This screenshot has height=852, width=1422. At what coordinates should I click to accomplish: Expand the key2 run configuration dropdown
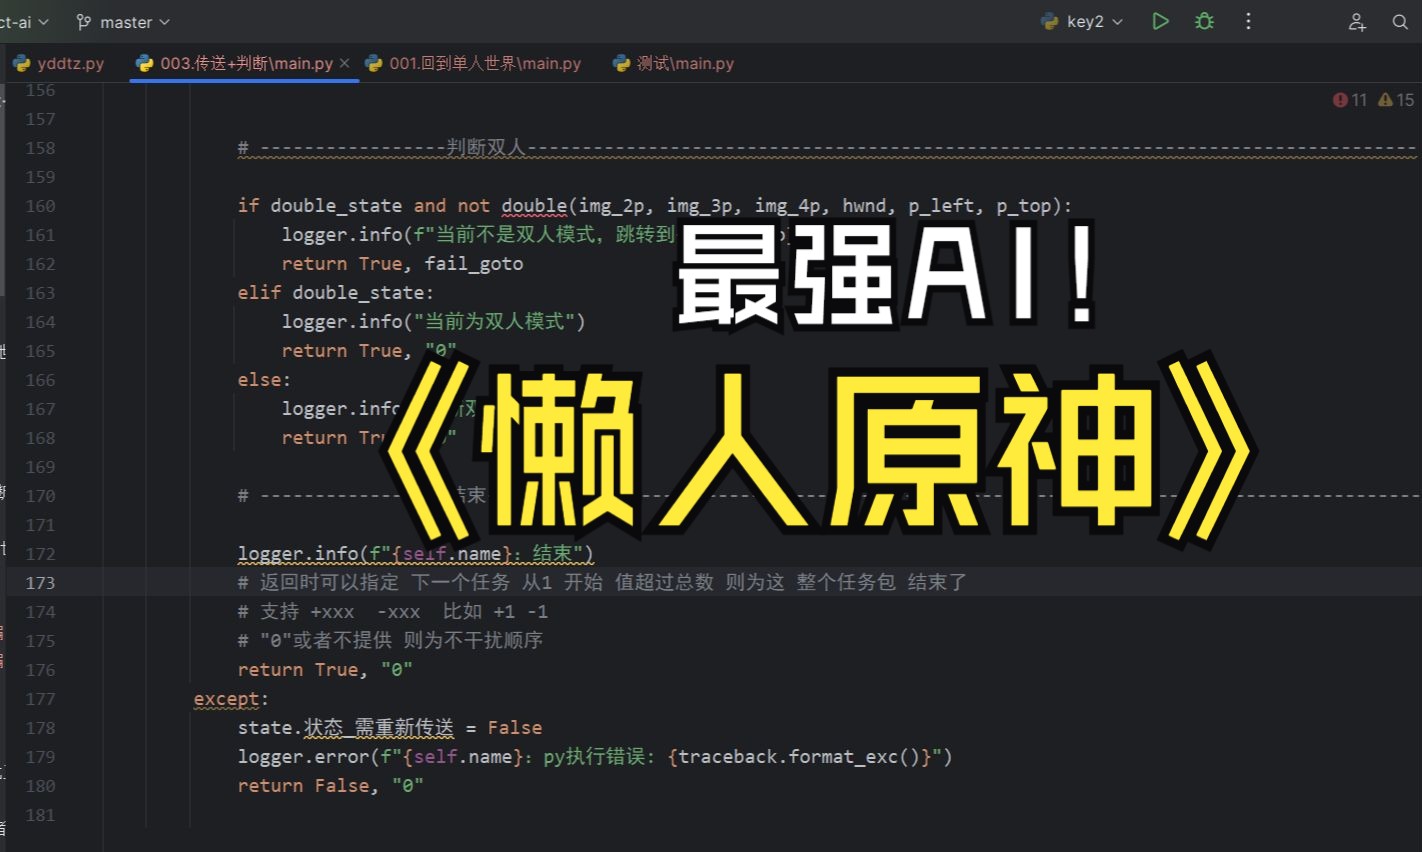pyautogui.click(x=1082, y=21)
